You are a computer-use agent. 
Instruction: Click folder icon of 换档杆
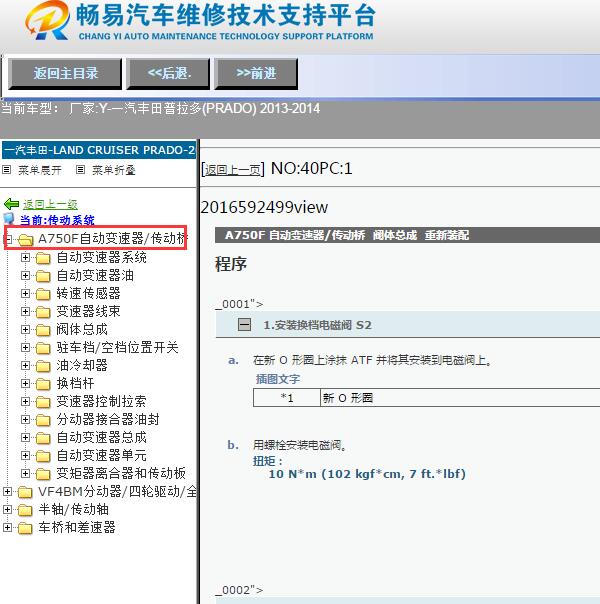click(43, 384)
